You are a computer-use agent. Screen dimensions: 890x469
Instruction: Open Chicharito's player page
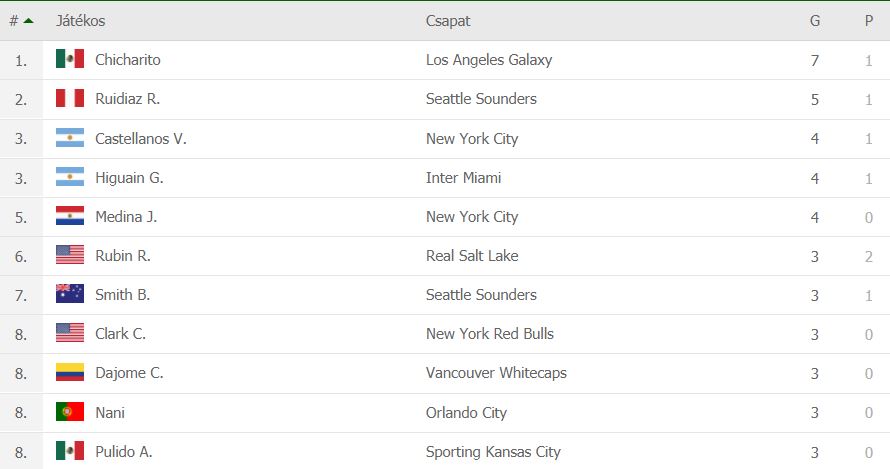click(128, 60)
